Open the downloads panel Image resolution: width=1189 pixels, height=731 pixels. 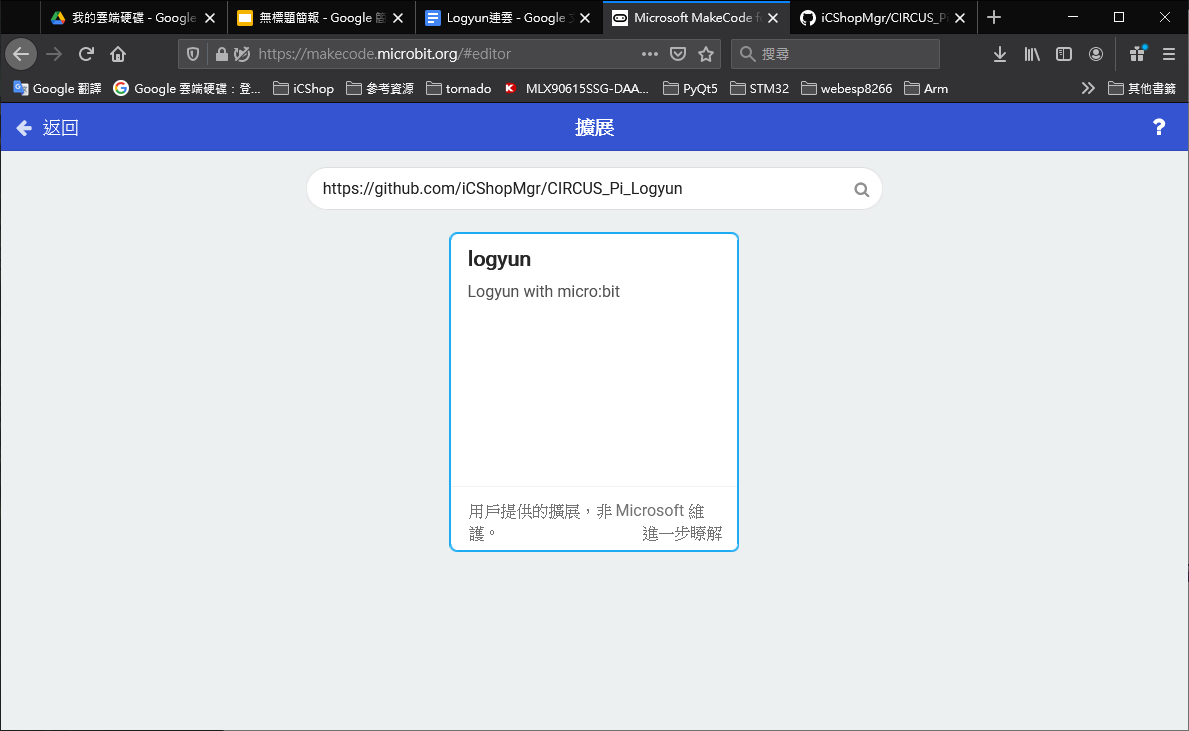pos(1000,54)
